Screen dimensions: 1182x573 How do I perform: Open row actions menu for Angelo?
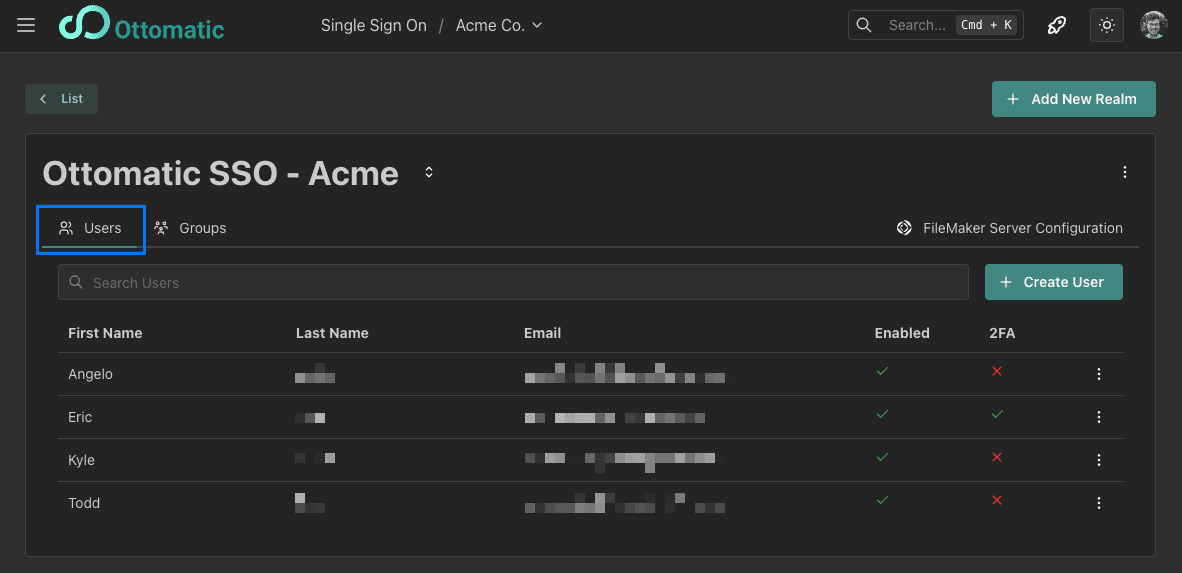pos(1099,374)
